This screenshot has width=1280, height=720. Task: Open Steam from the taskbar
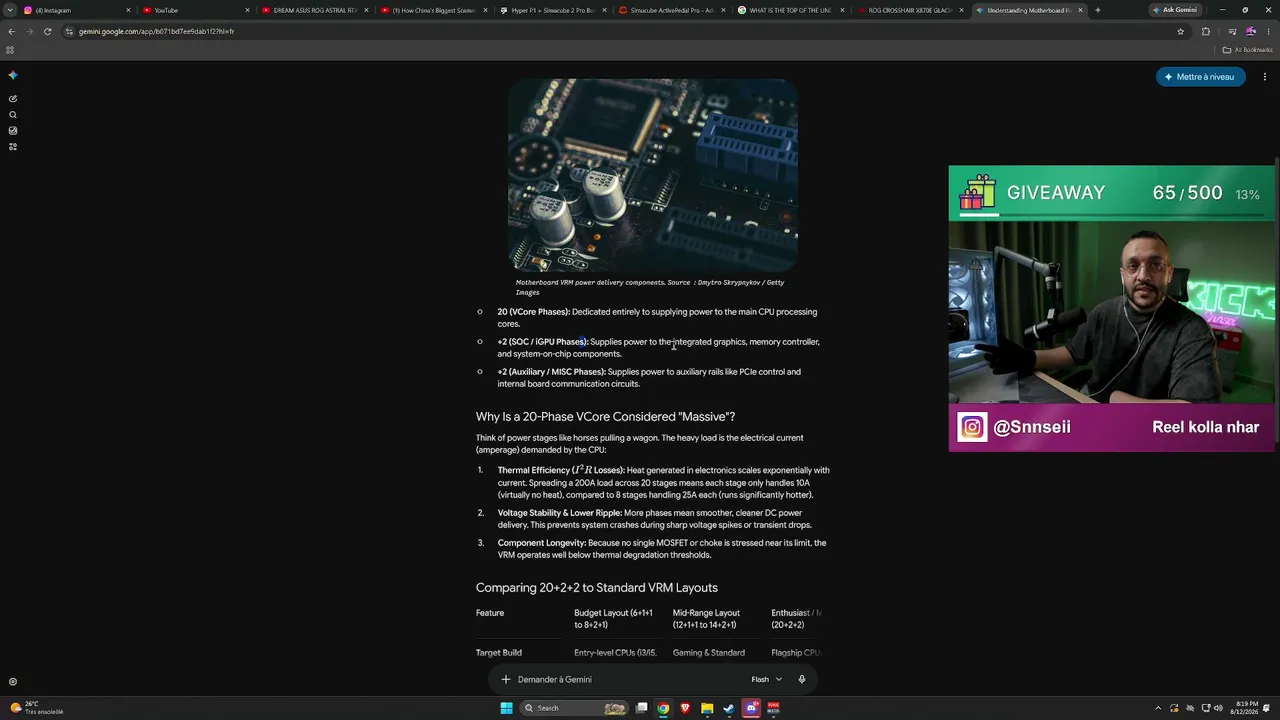pyautogui.click(x=729, y=708)
